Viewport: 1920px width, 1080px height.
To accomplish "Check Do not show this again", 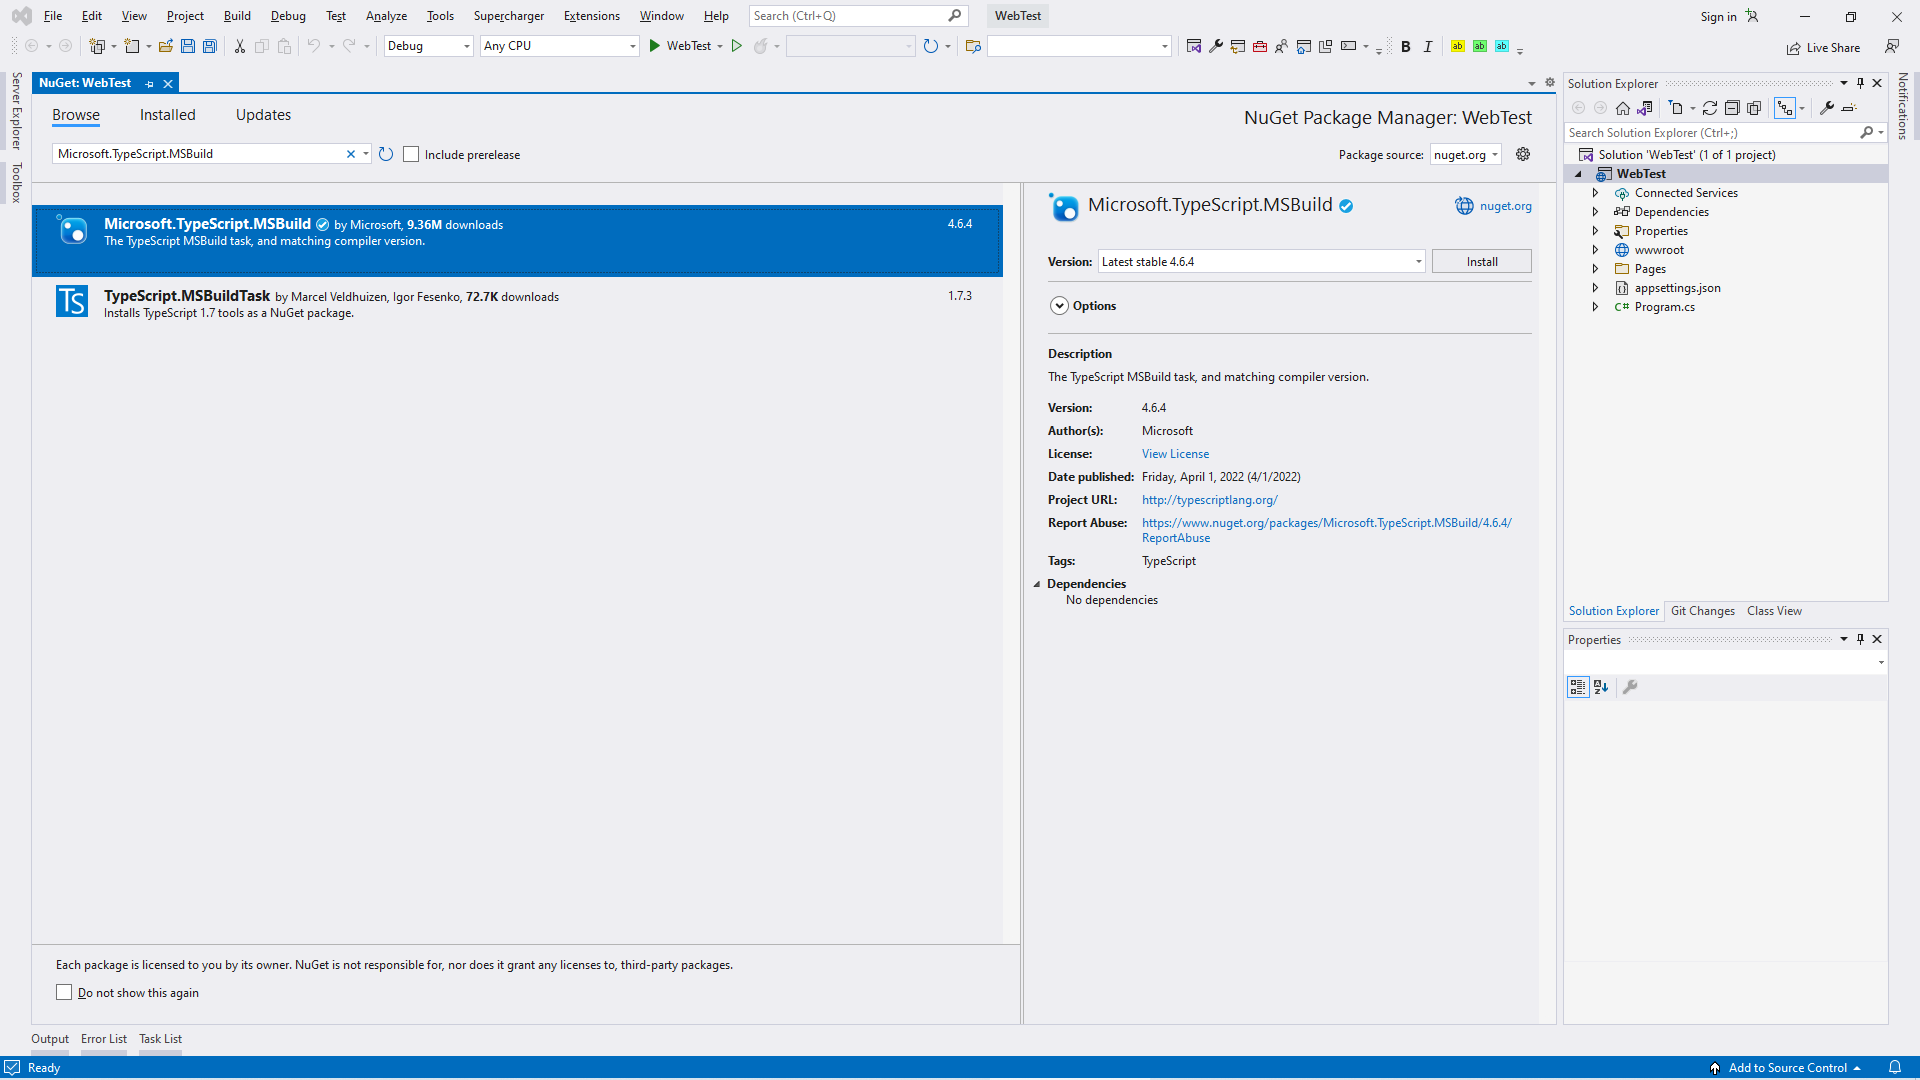I will pos(64,992).
